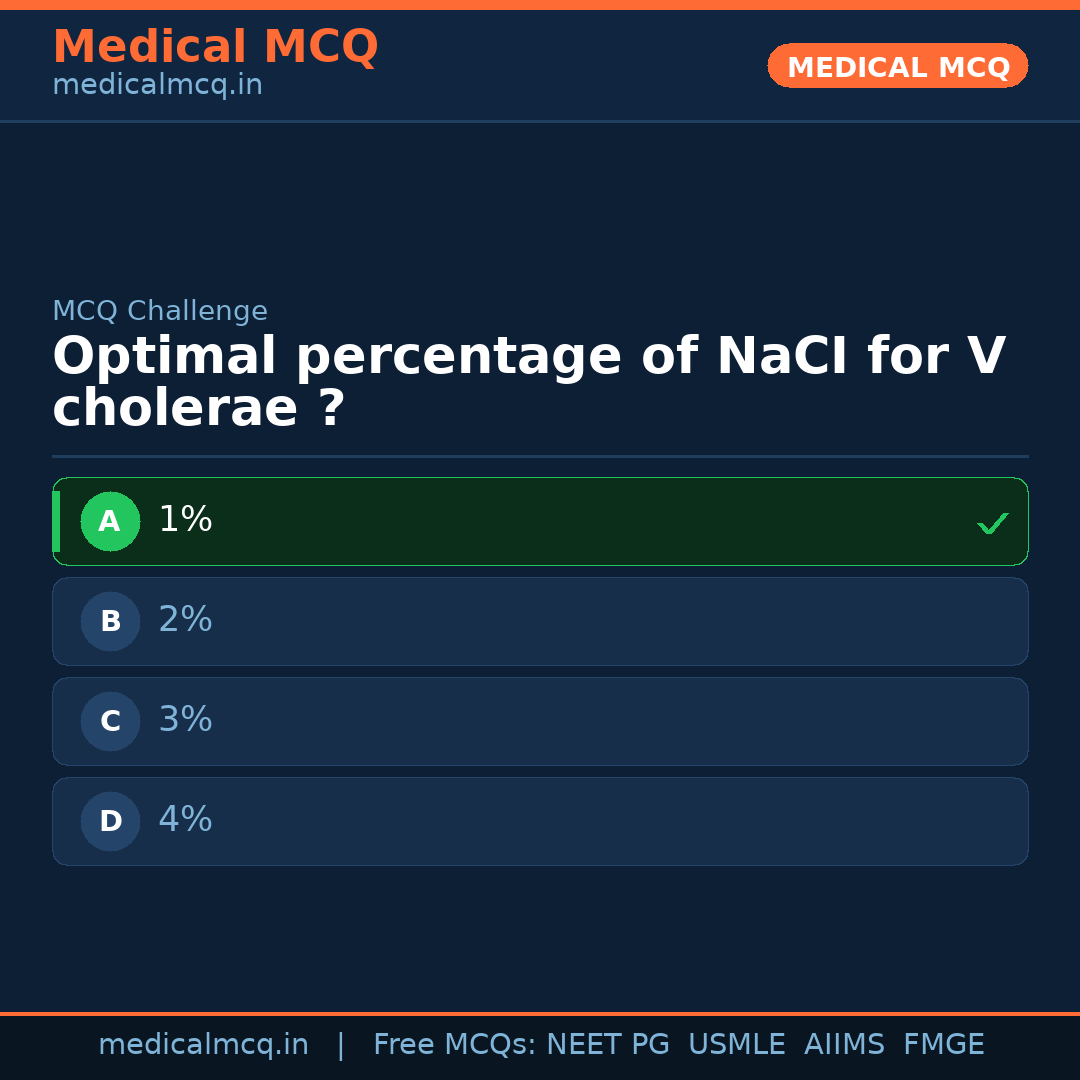Select the 2% answer row

pos(540,621)
